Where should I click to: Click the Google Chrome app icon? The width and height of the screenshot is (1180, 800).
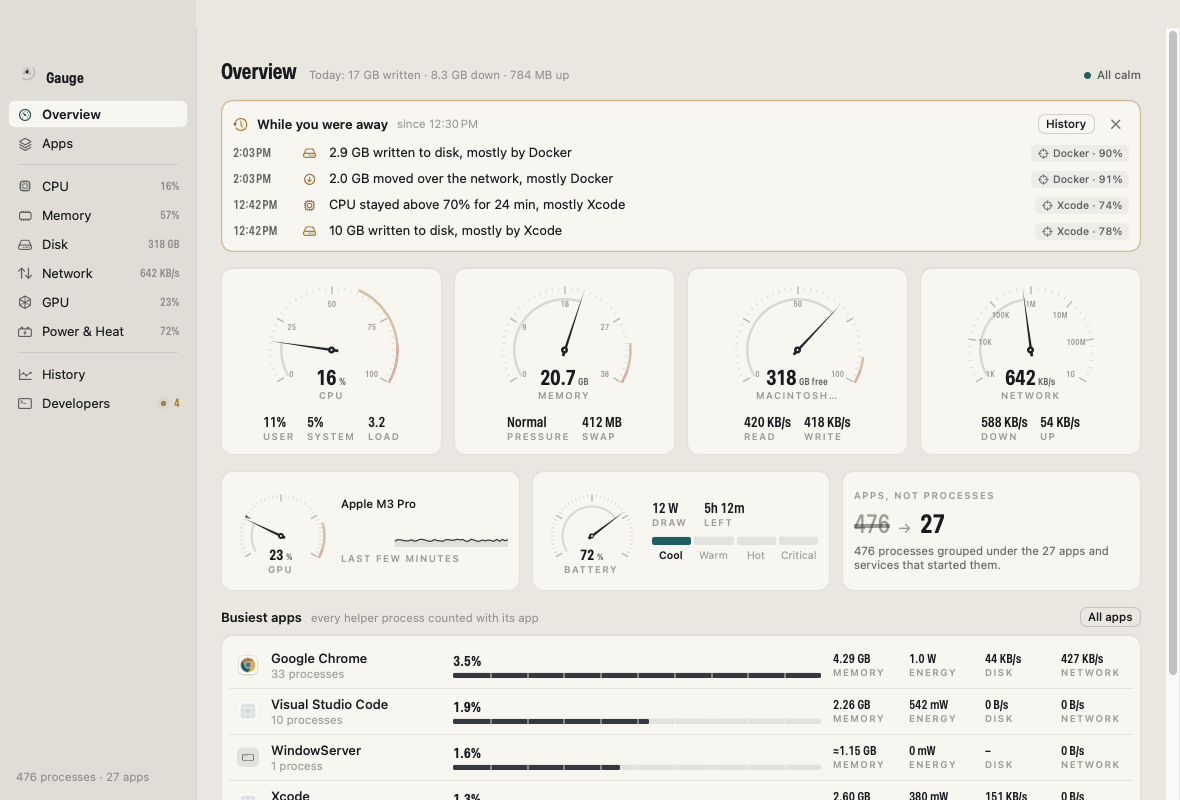tap(248, 665)
